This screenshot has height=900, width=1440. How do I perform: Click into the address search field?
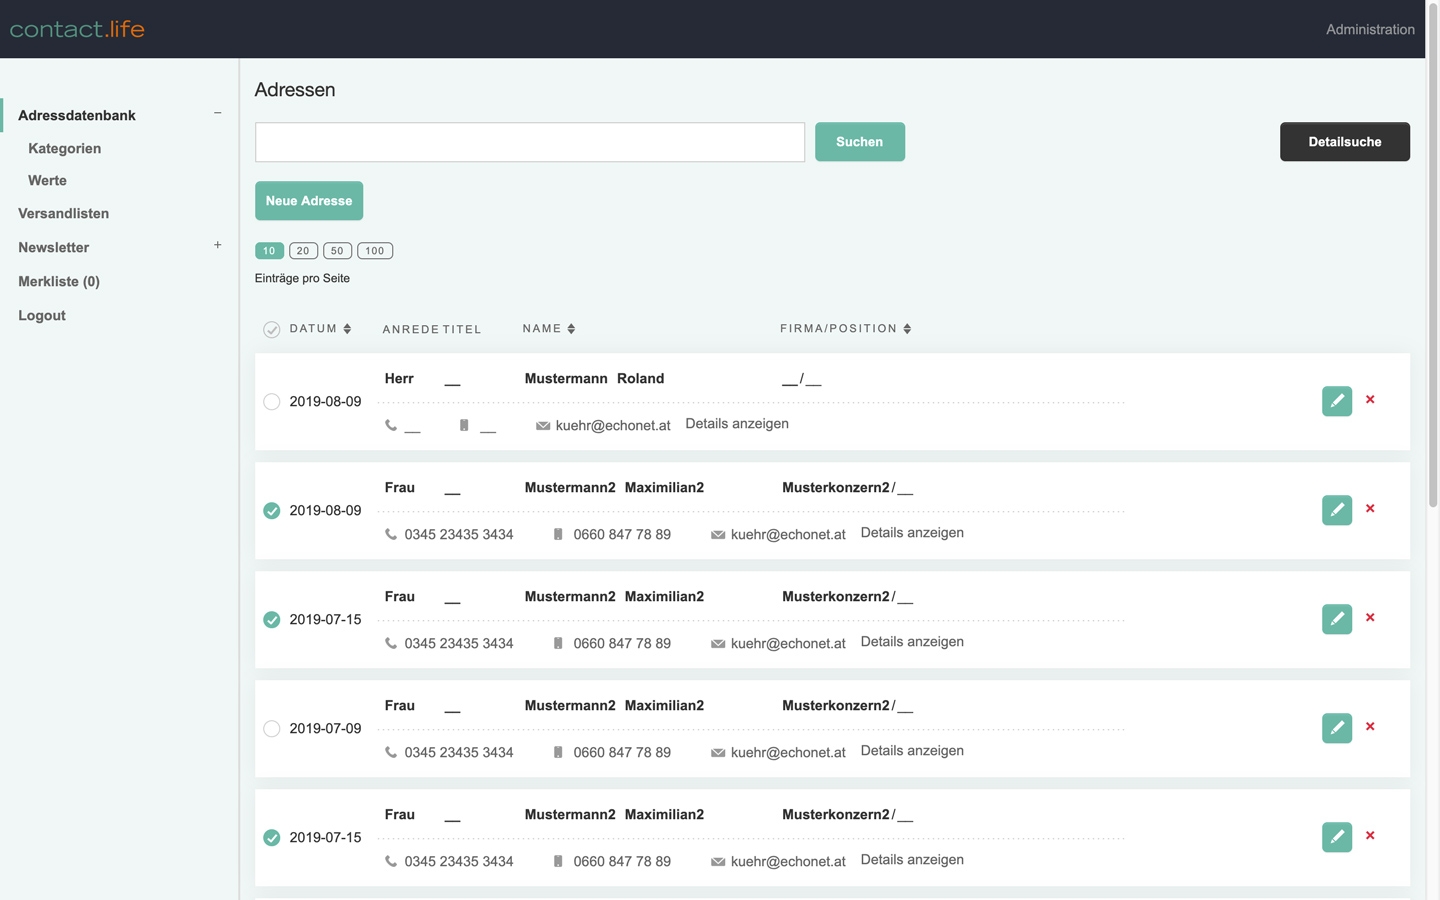(x=529, y=142)
